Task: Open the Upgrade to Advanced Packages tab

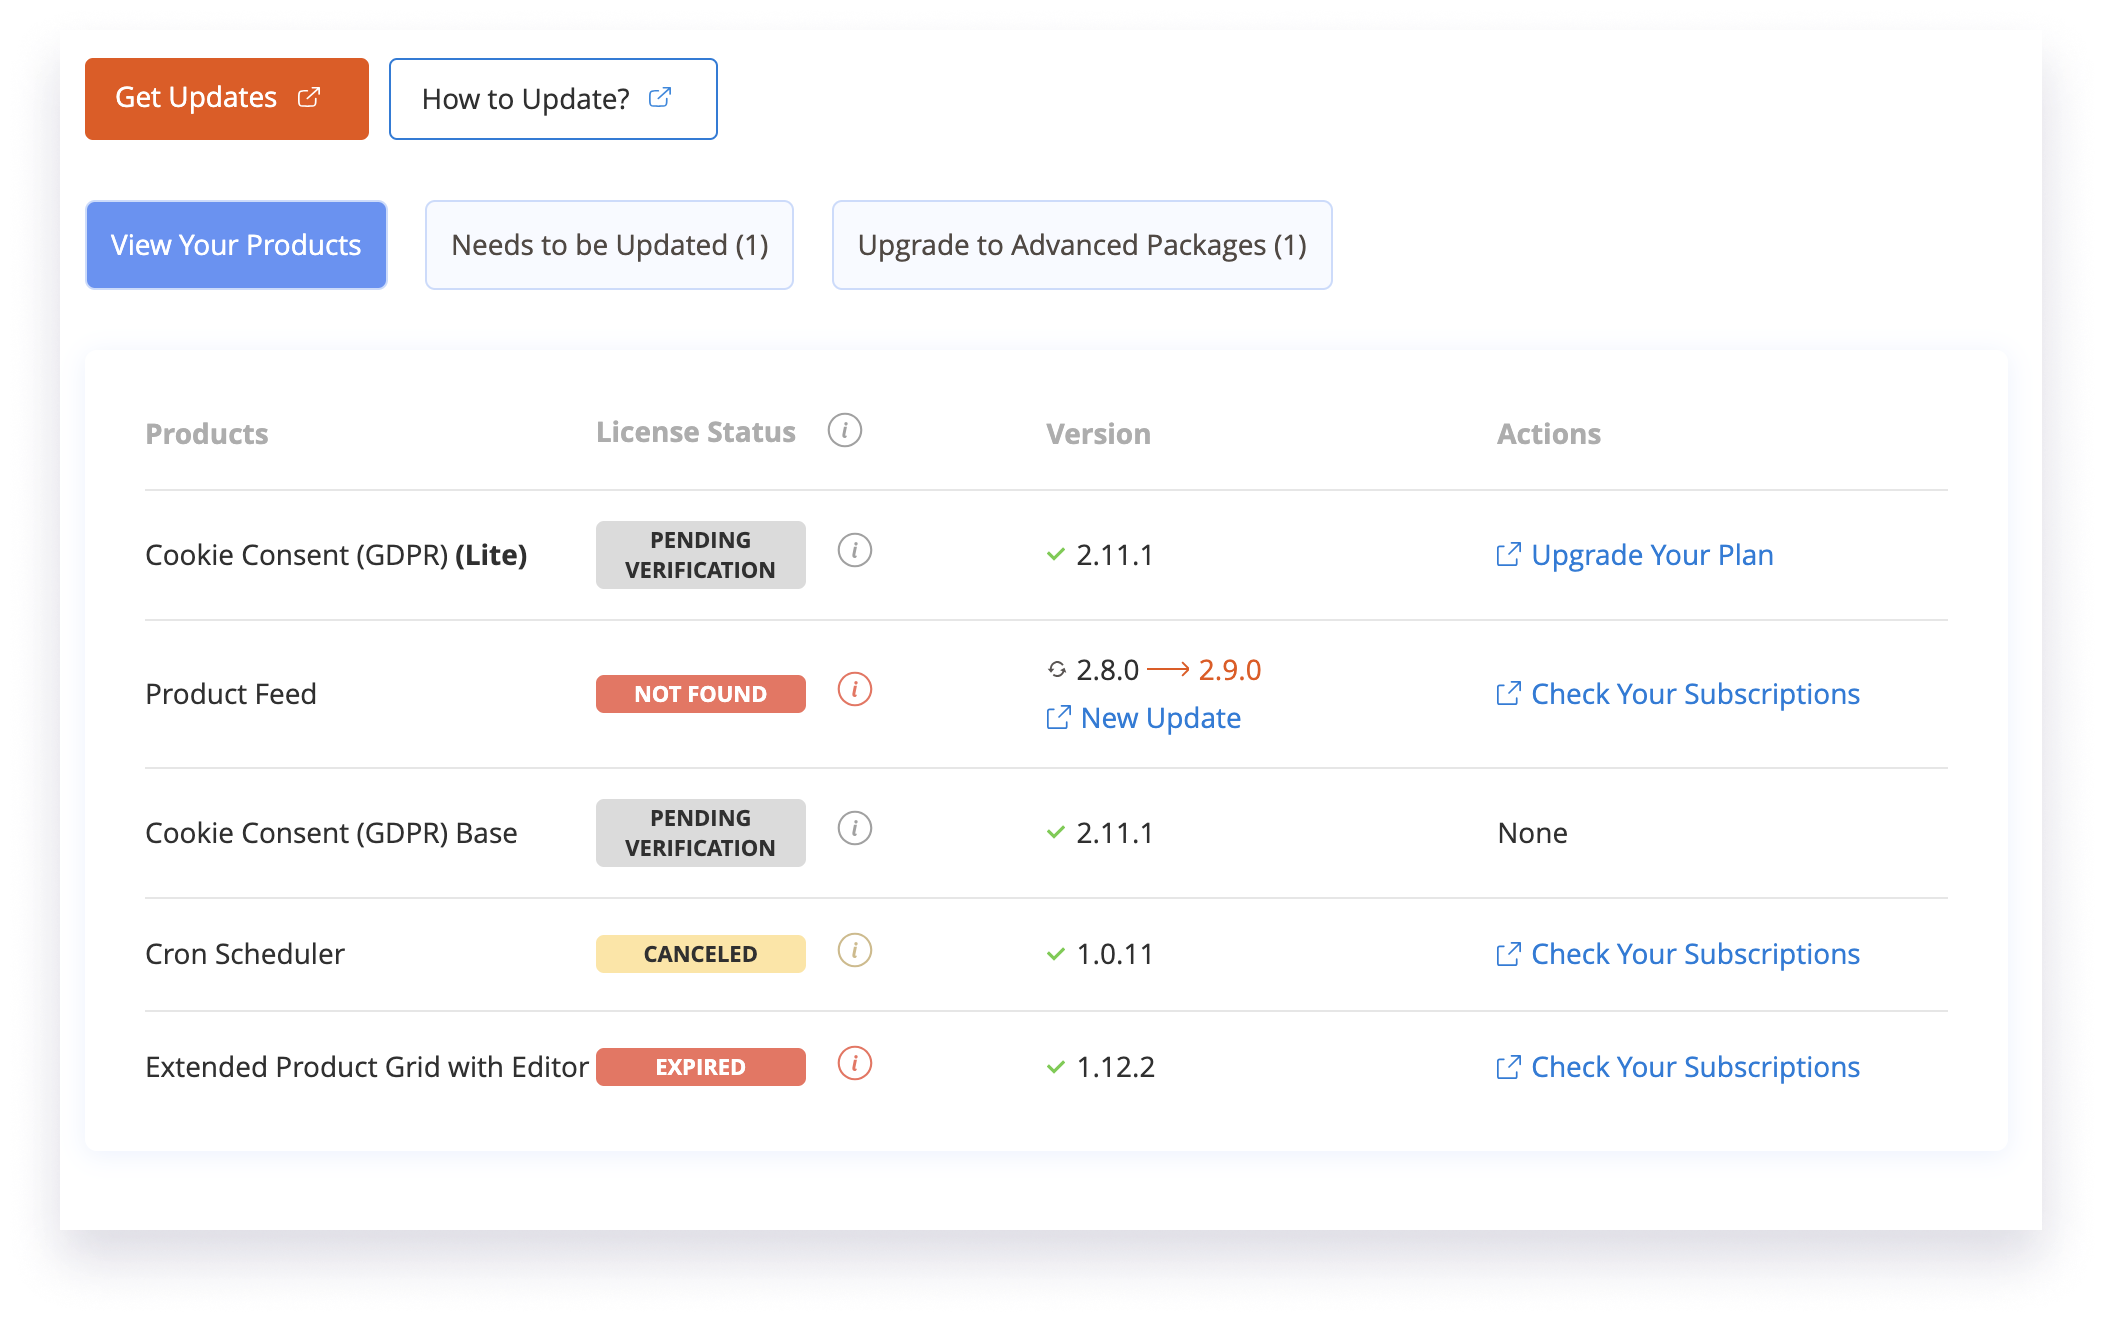Action: tap(1081, 244)
